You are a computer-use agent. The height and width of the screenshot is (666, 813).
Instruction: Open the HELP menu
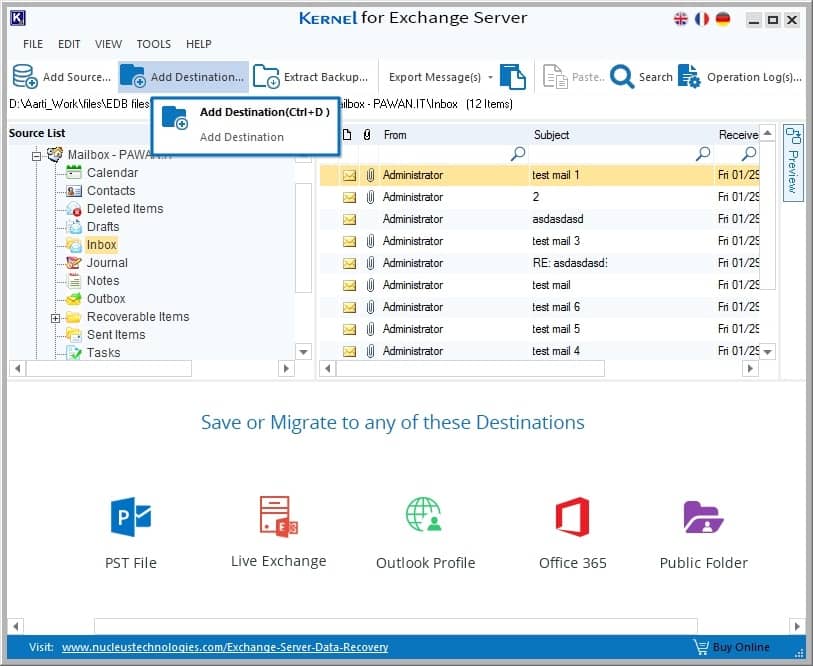(x=199, y=44)
